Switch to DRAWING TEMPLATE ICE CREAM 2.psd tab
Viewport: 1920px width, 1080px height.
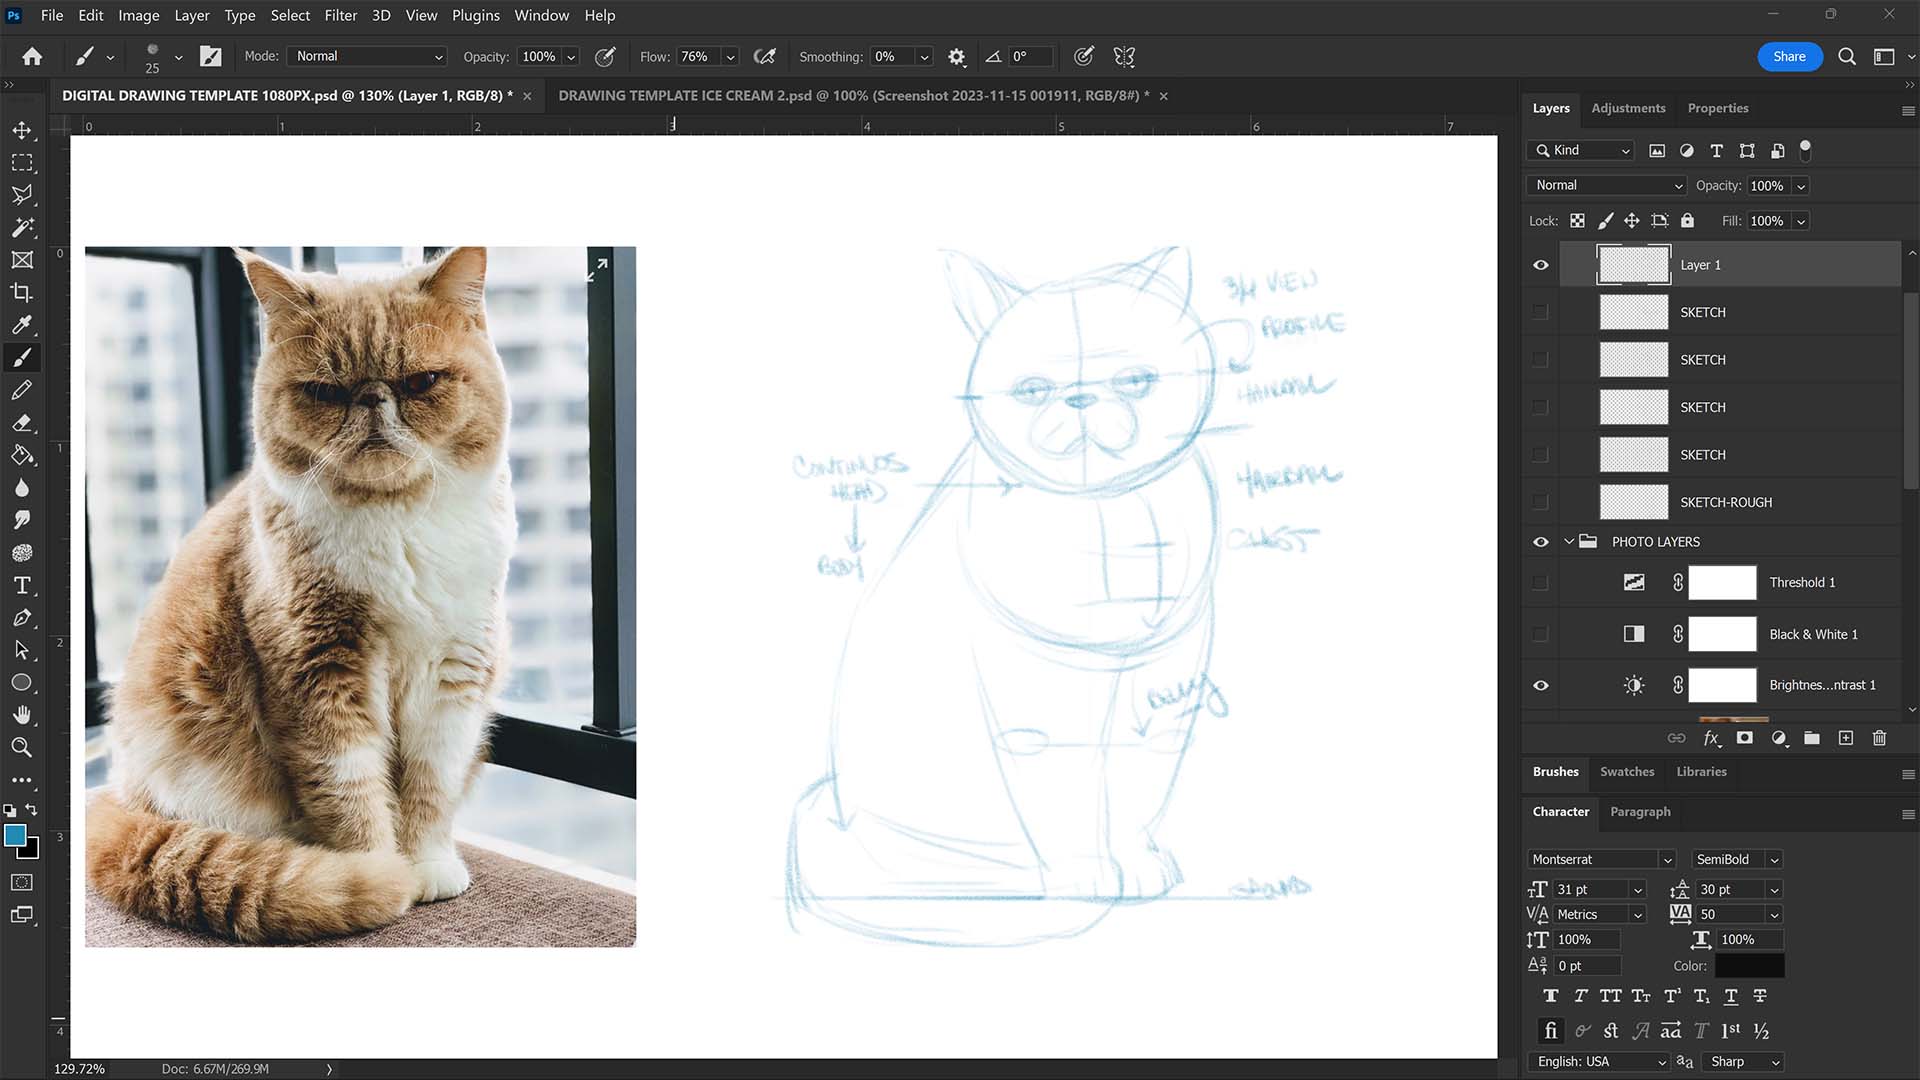click(x=853, y=96)
